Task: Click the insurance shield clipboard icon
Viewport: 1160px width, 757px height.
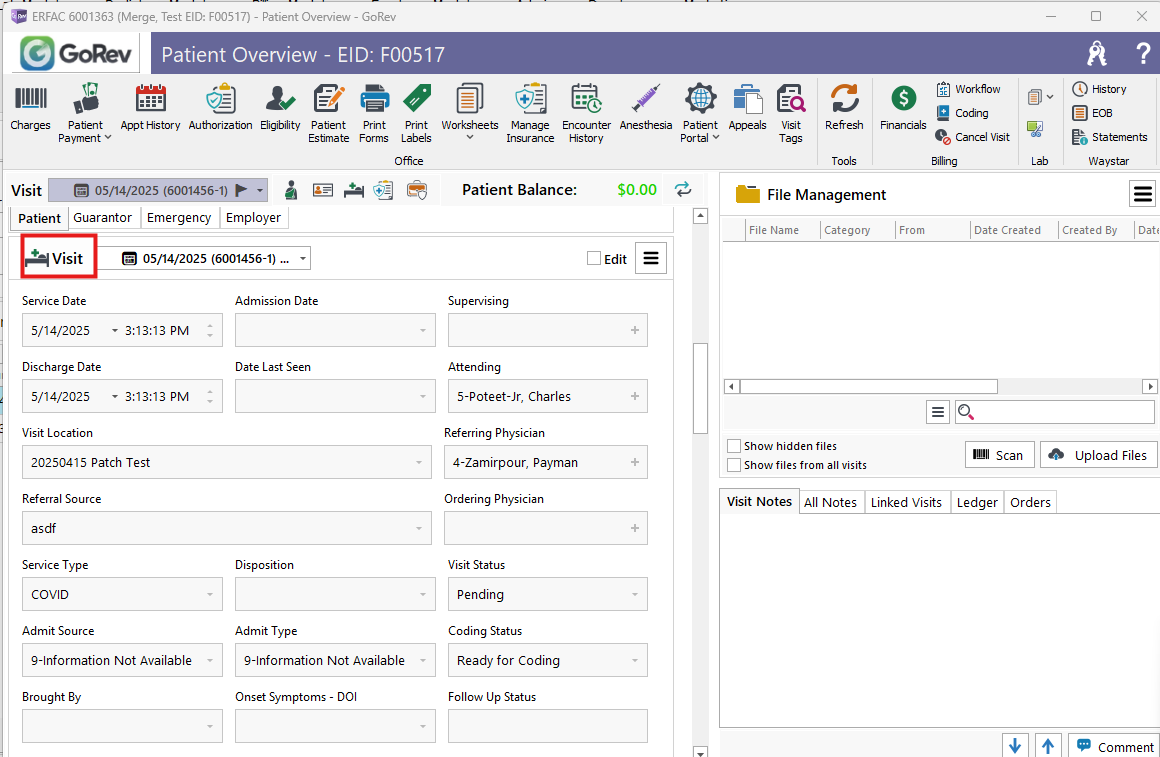Action: [383, 190]
